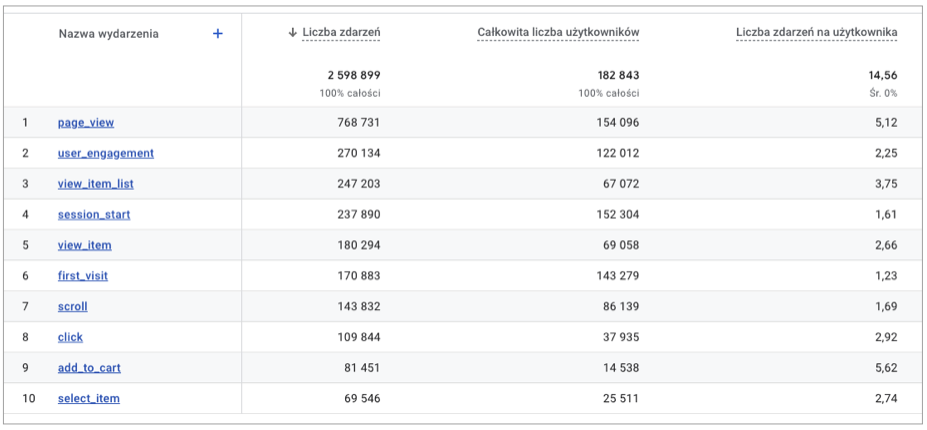Click the sort arrow beside Liczba zdarzeń
The image size is (927, 430).
(292, 34)
